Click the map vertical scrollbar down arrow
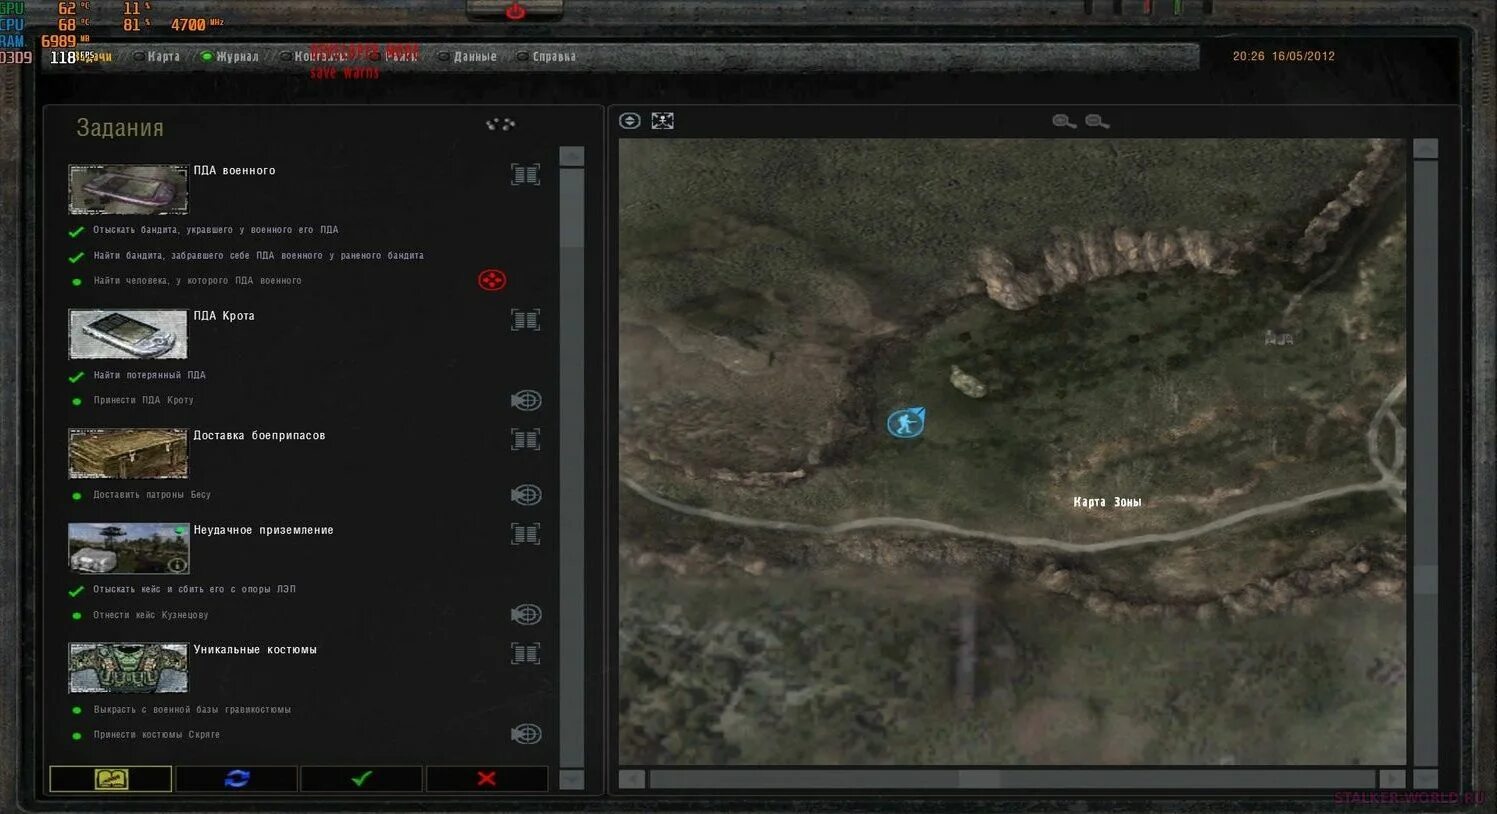1497x814 pixels. 1426,779
